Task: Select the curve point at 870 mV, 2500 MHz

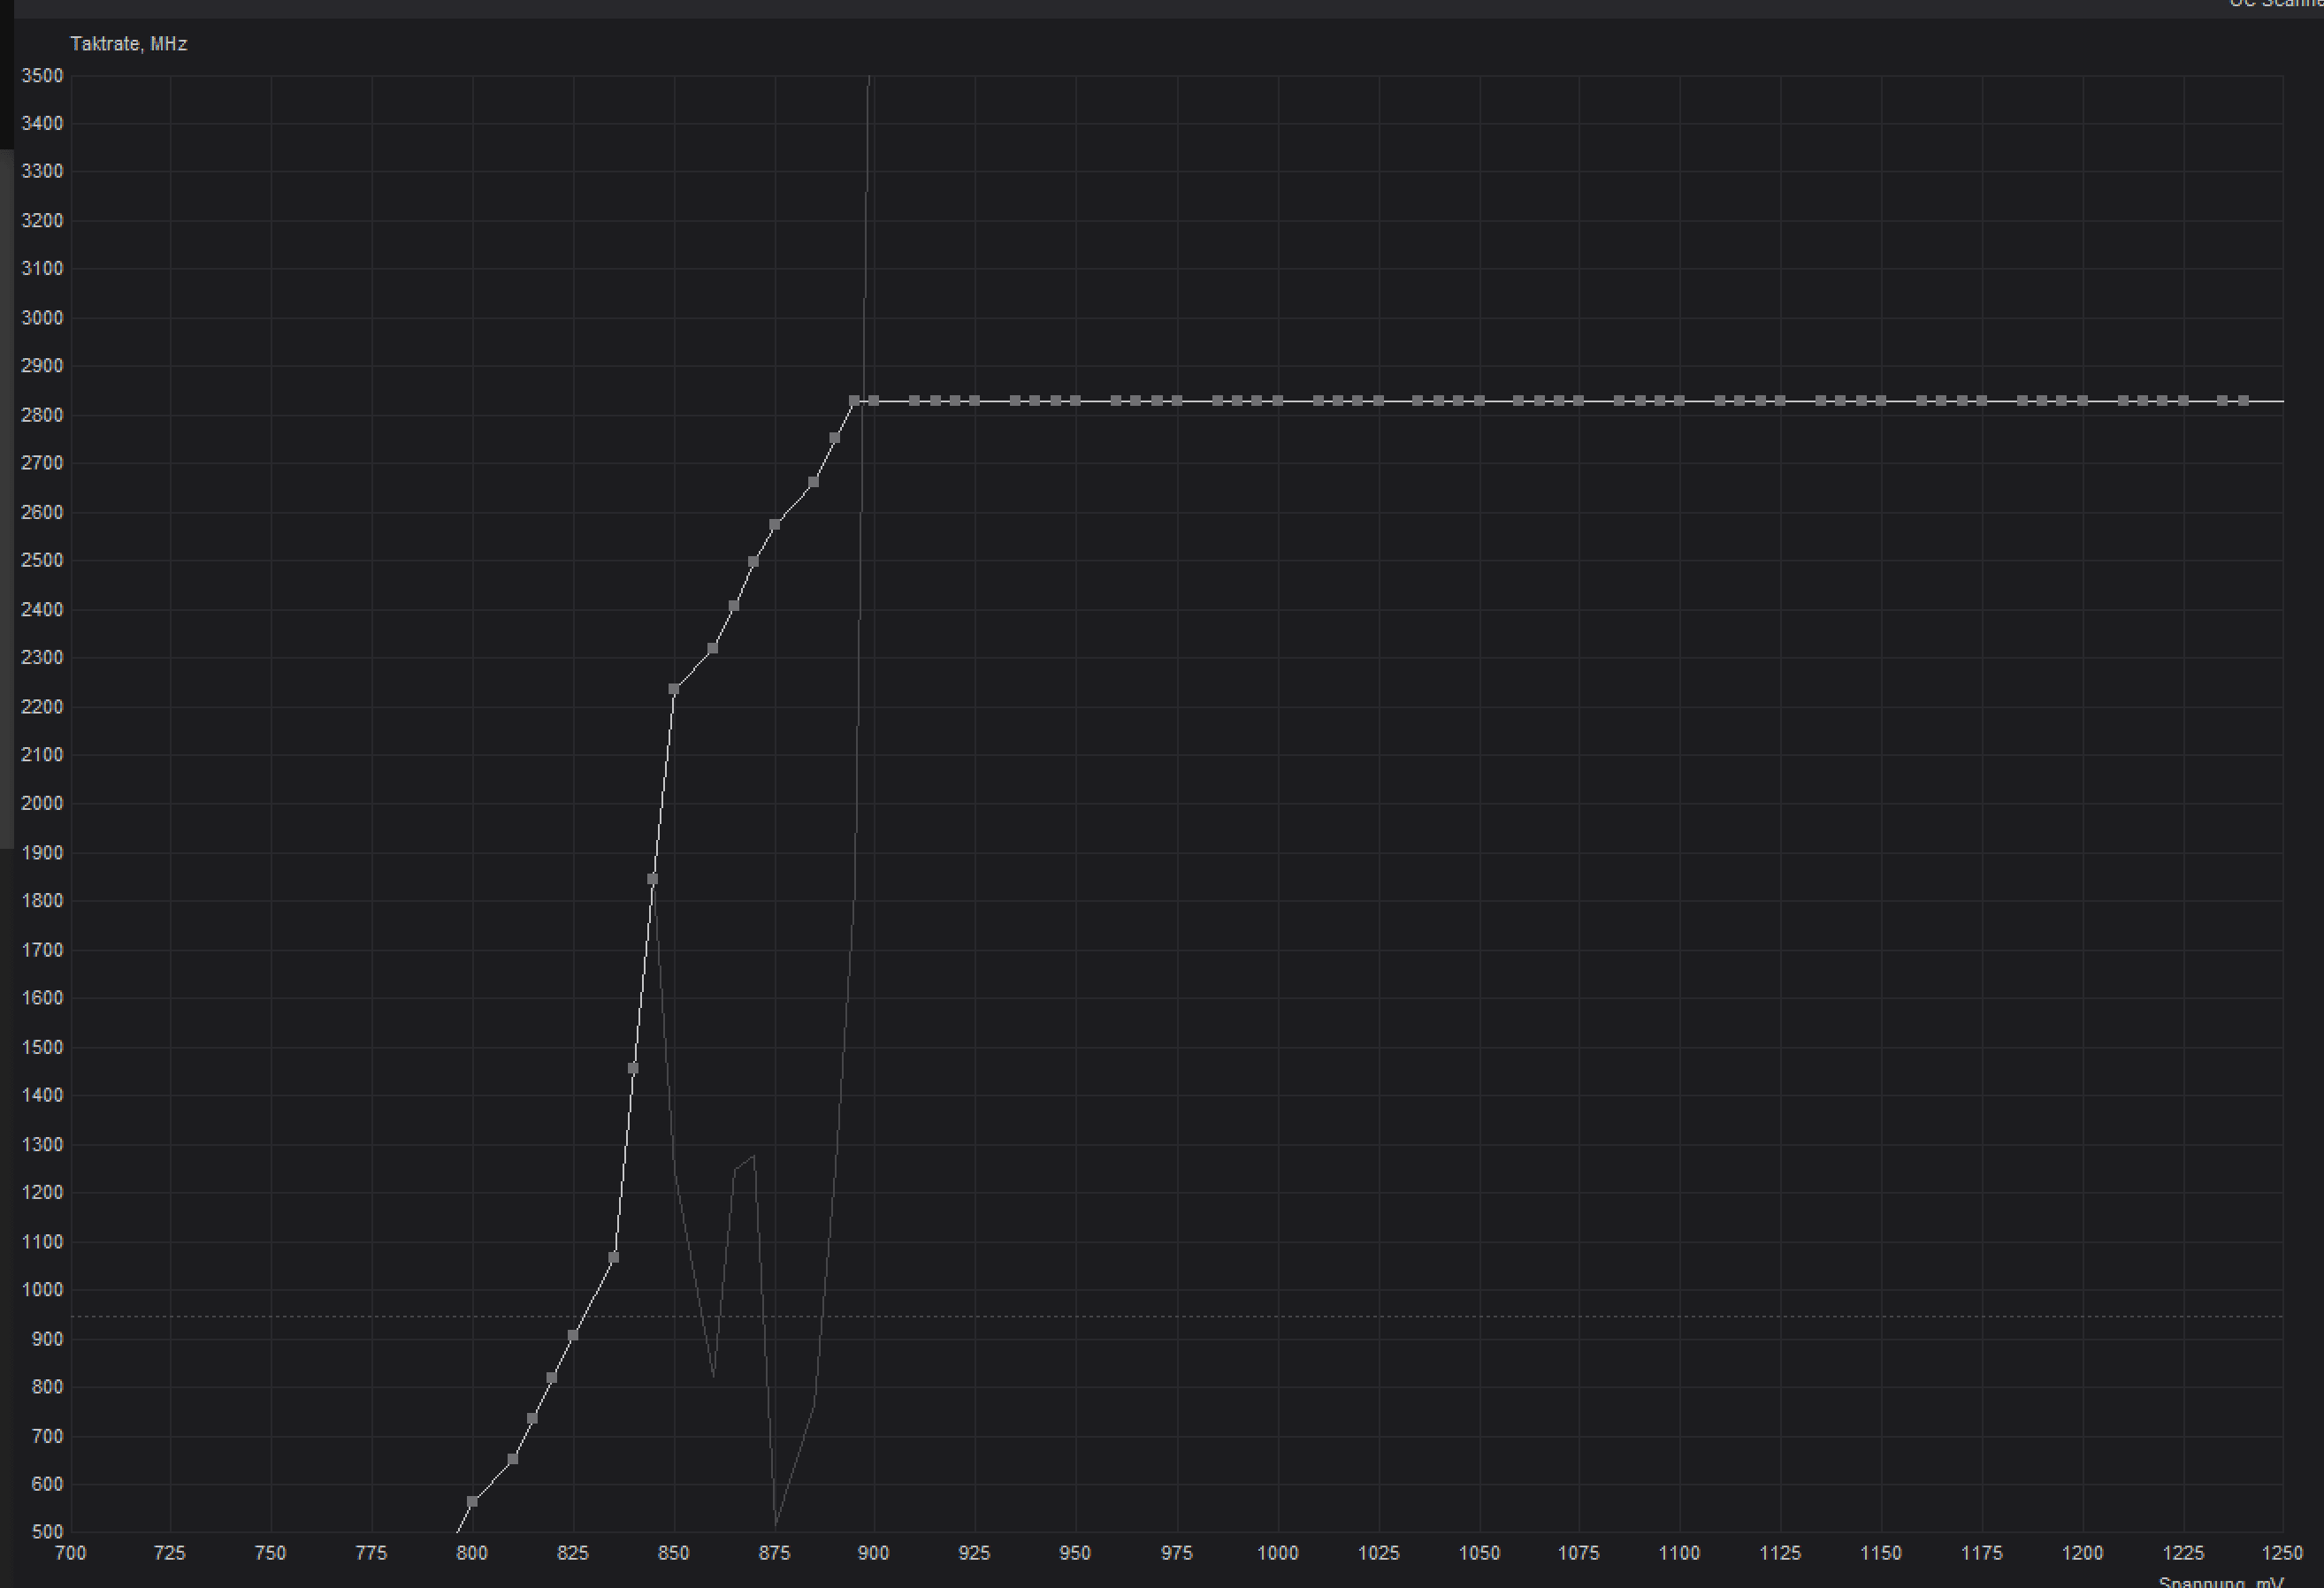Action: [x=754, y=561]
